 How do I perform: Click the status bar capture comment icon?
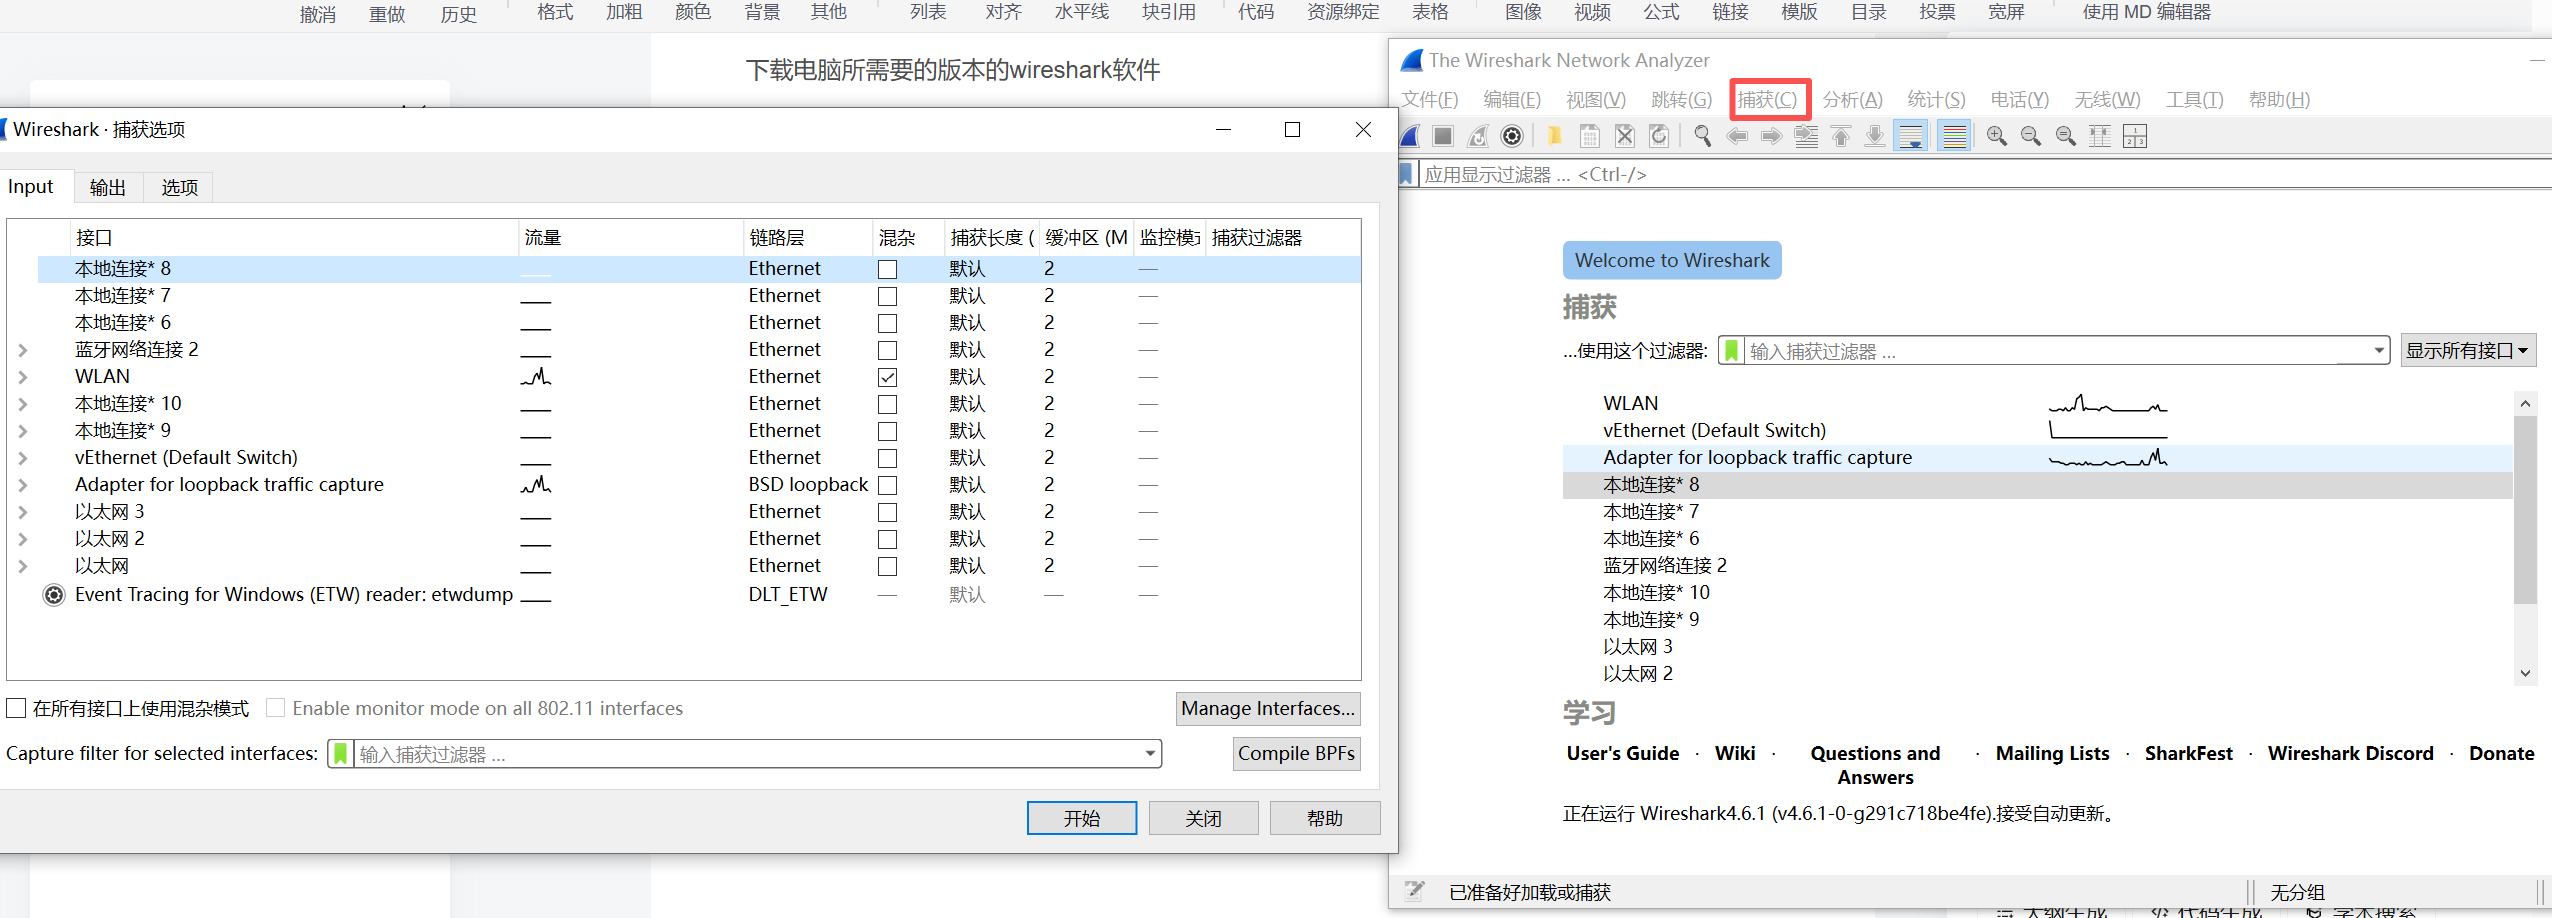[x=1414, y=891]
